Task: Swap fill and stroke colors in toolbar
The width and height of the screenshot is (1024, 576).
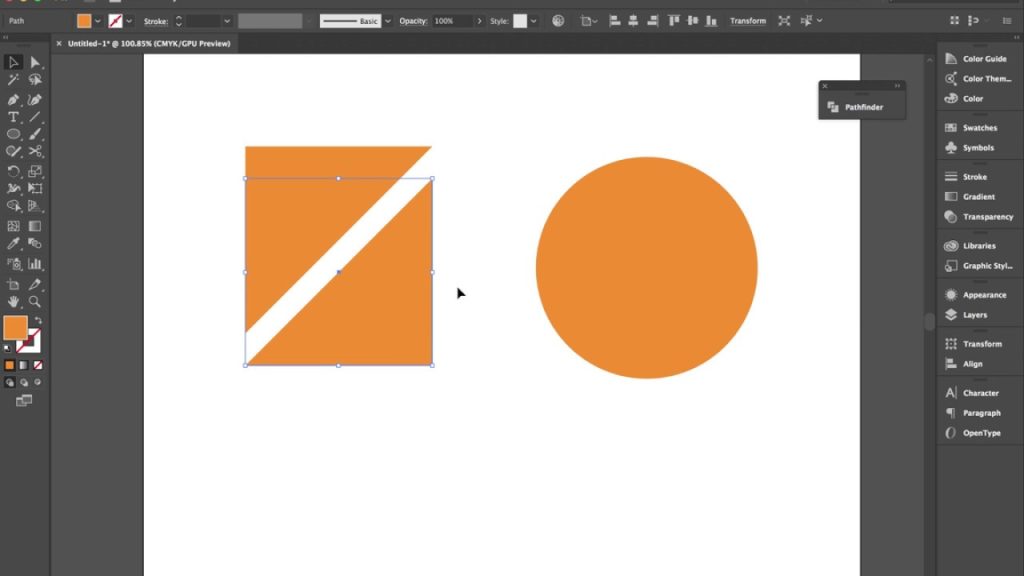Action: tap(37, 318)
